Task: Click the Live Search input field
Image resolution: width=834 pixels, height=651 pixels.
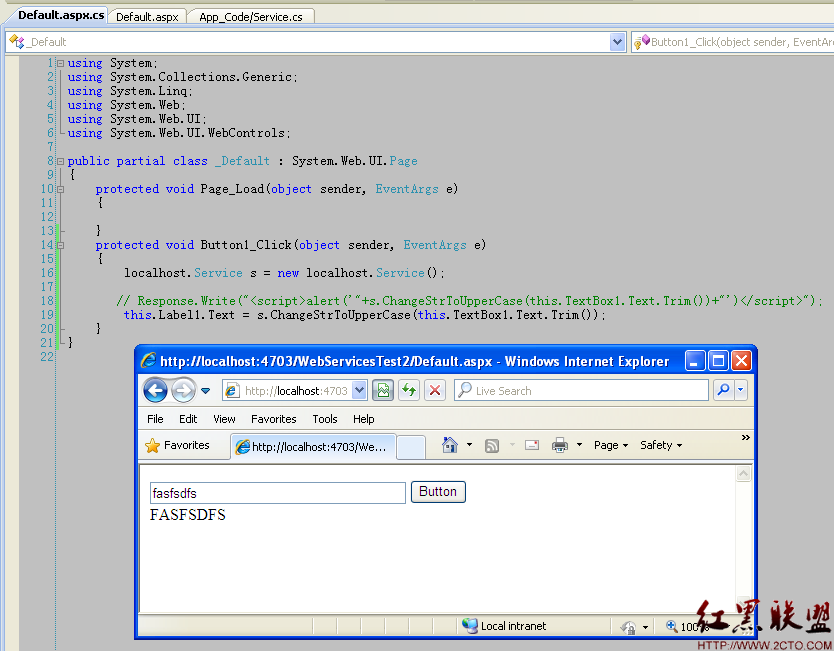Action: pyautogui.click(x=582, y=390)
